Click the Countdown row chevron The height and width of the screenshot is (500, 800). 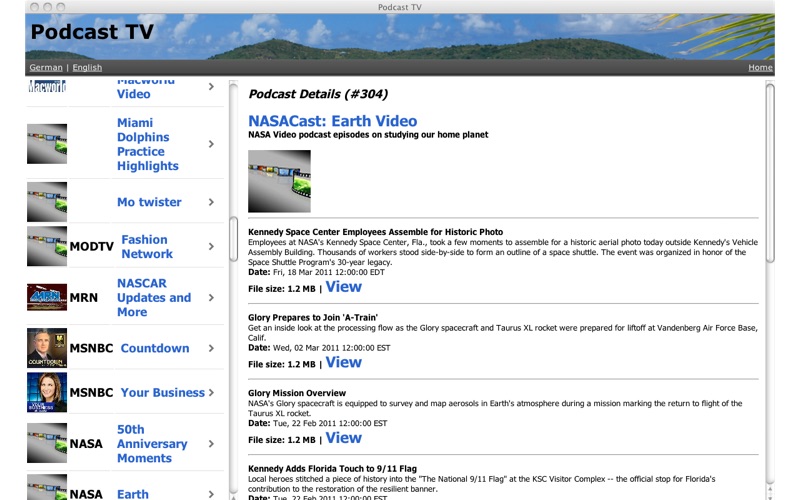[211, 348]
